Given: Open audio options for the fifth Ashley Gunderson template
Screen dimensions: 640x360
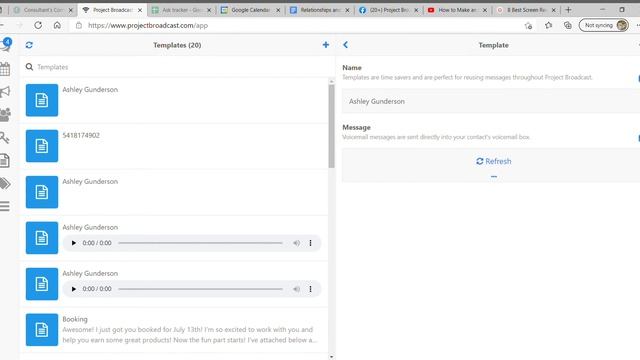Looking at the screenshot, I should click(311, 289).
